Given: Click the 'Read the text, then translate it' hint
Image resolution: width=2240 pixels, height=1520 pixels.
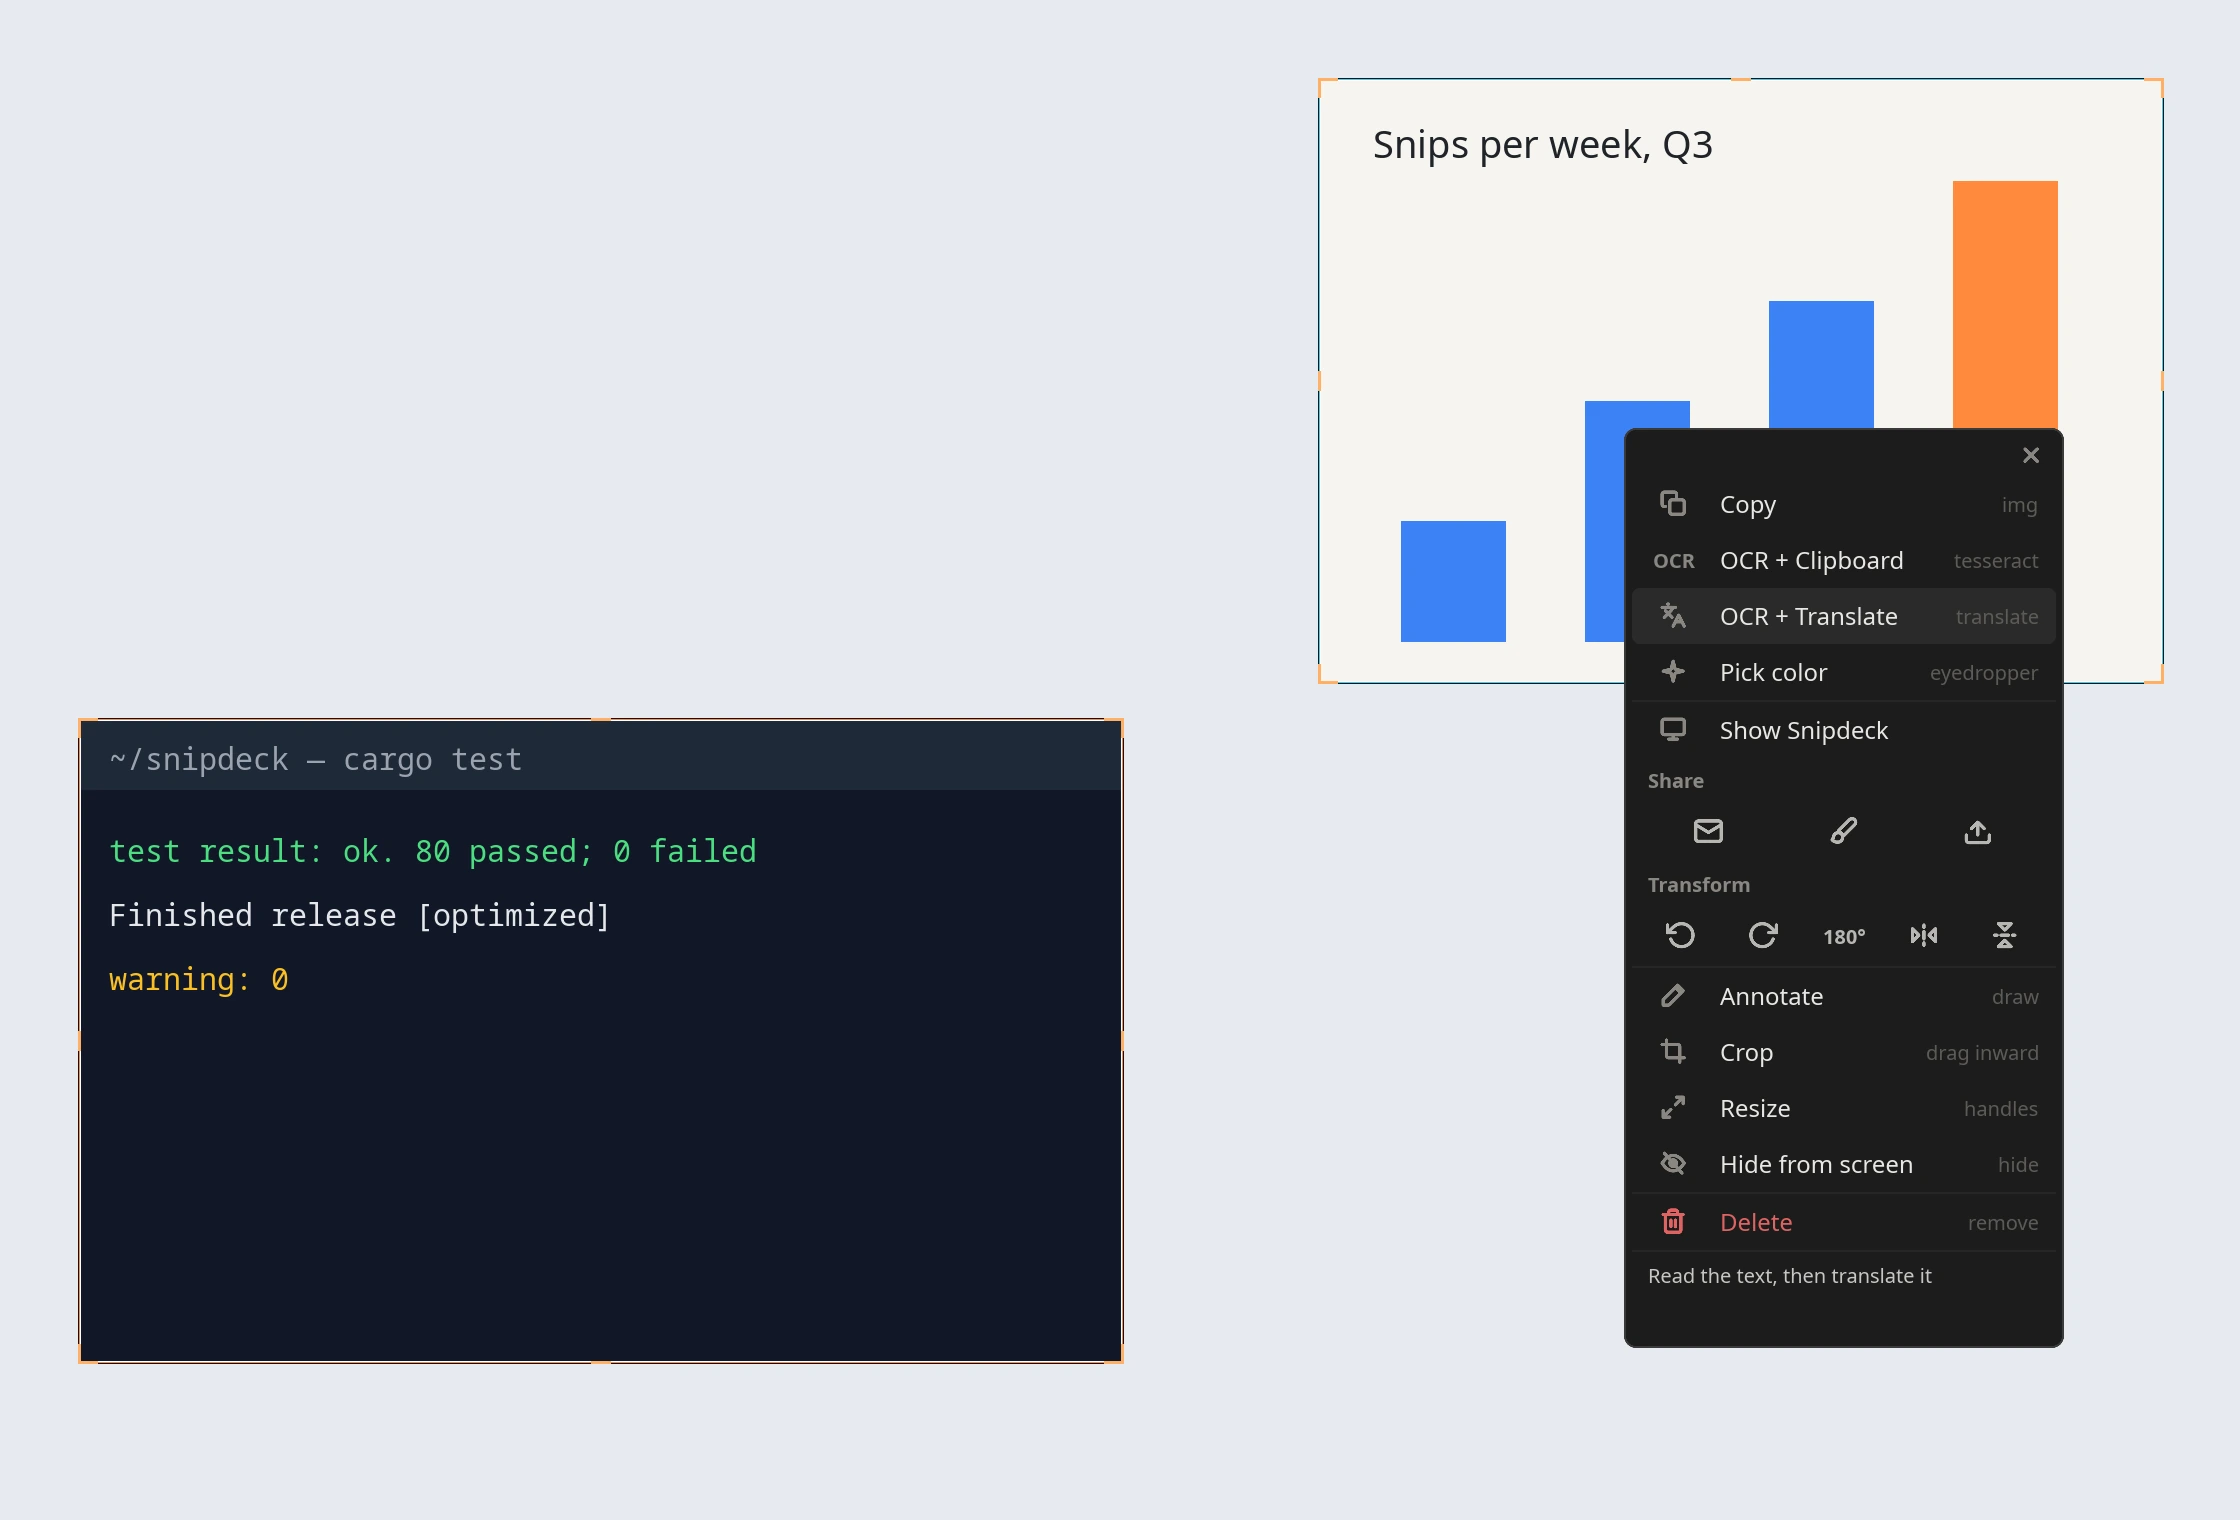Looking at the screenshot, I should [x=1790, y=1276].
